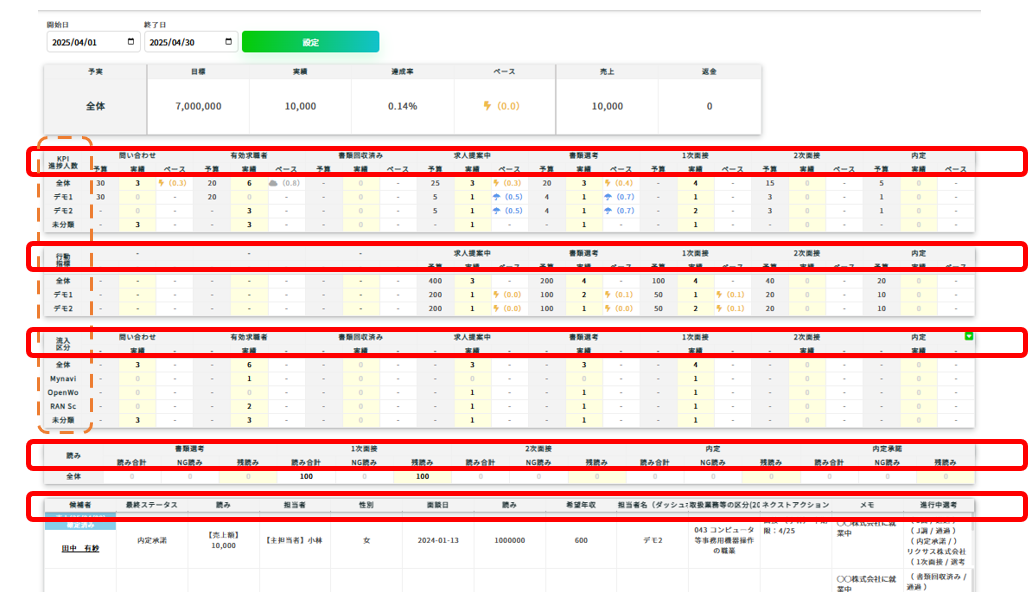Click umbrella icon in KPI デモ1 求人提案中 ペース
The height and width of the screenshot is (592, 1034).
pos(497,197)
